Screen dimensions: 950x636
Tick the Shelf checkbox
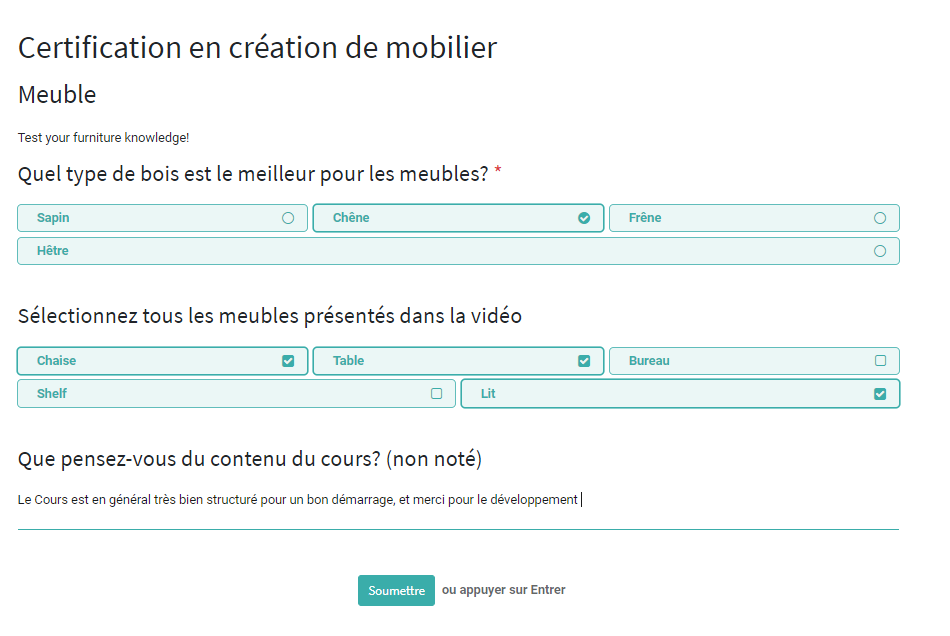coord(436,394)
